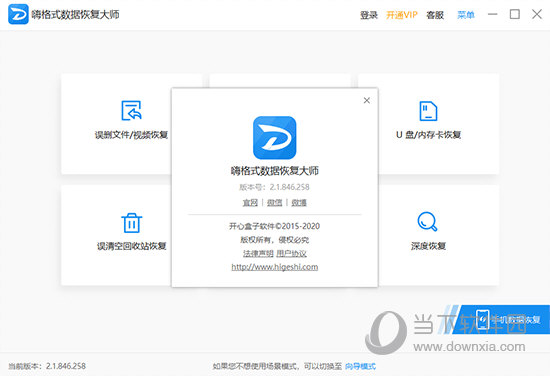Open the 用户协议 link
Viewport: 550px width, 376px height.
tap(291, 254)
